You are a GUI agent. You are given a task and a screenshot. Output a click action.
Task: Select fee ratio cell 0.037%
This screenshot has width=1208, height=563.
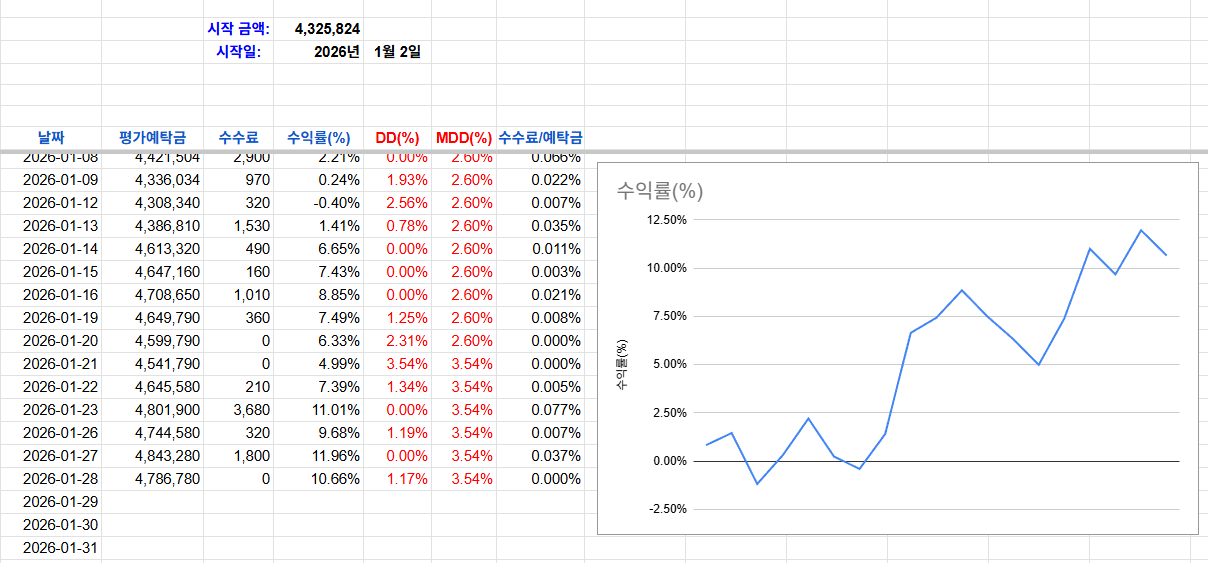click(540, 456)
